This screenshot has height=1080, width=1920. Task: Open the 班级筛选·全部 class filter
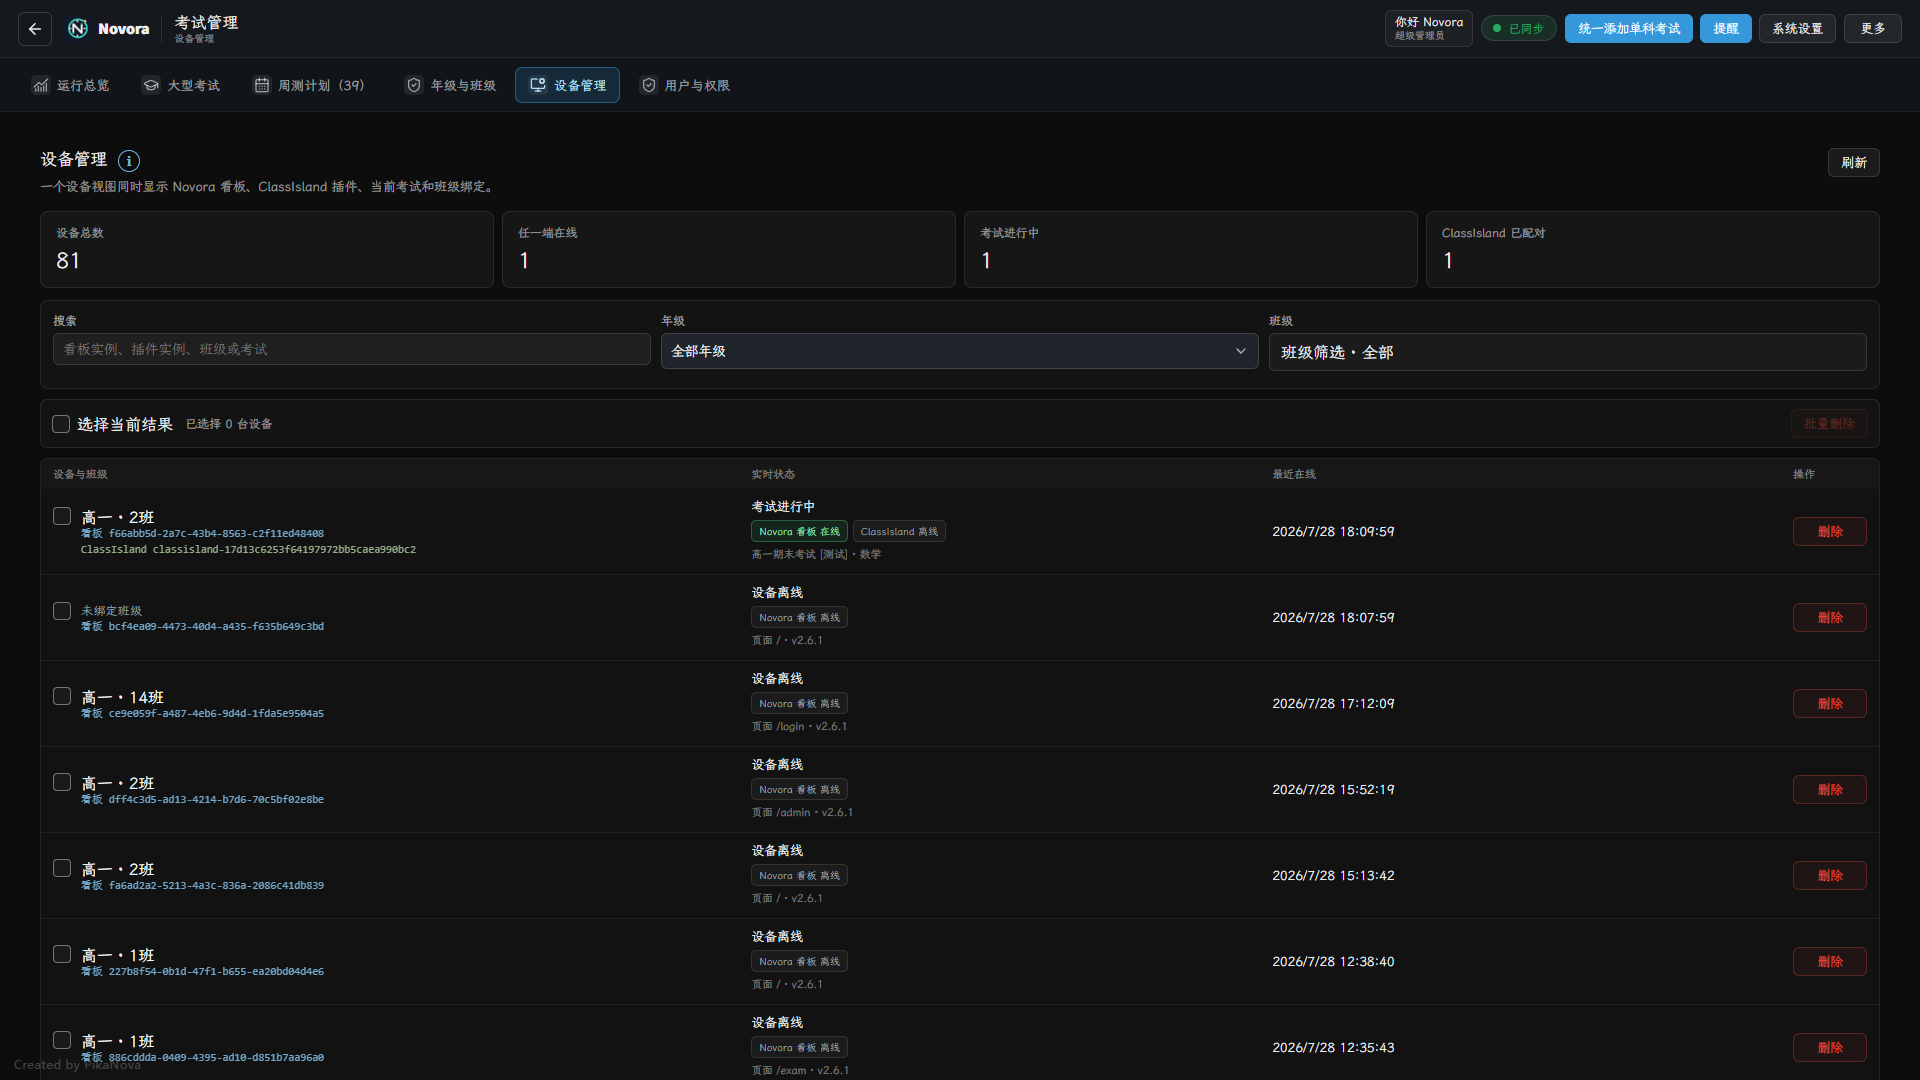pos(1567,352)
